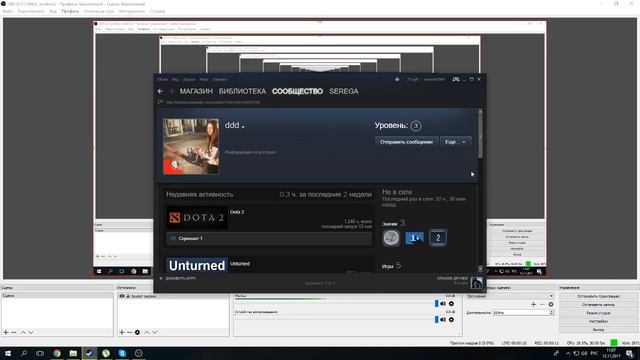The image size is (640, 360).
Task: Add a source with Sources plus icon
Action: click(x=122, y=332)
